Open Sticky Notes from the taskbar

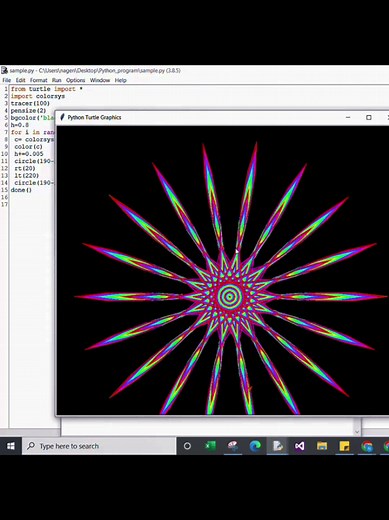click(344, 446)
